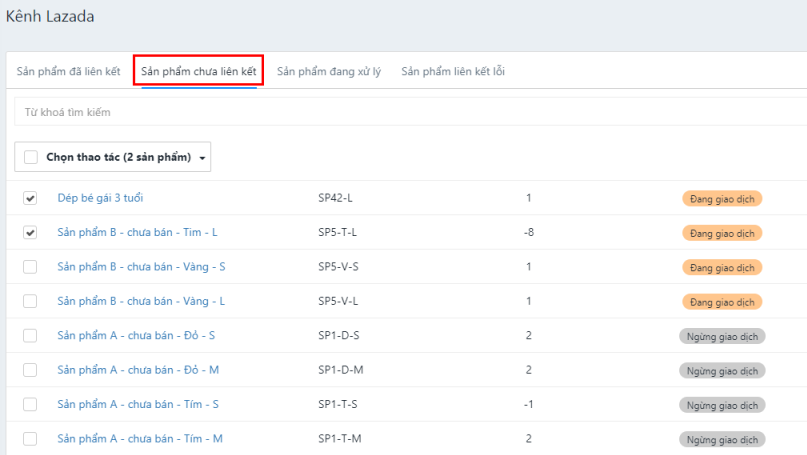Open 'Sản phẩm A - chưa bán - Đỏ - S' link
807x455 pixels.
click(136, 336)
